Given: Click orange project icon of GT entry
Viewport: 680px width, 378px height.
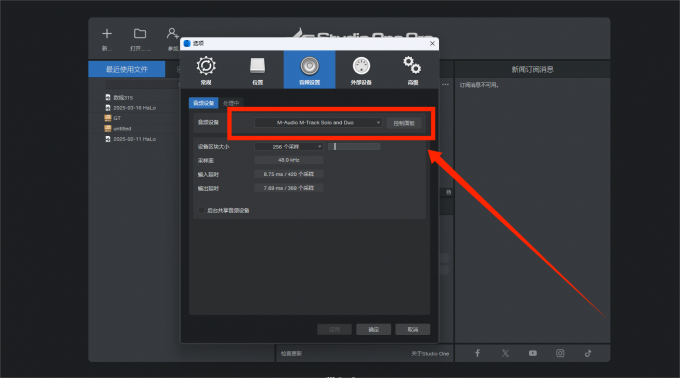Looking at the screenshot, I should pos(108,118).
